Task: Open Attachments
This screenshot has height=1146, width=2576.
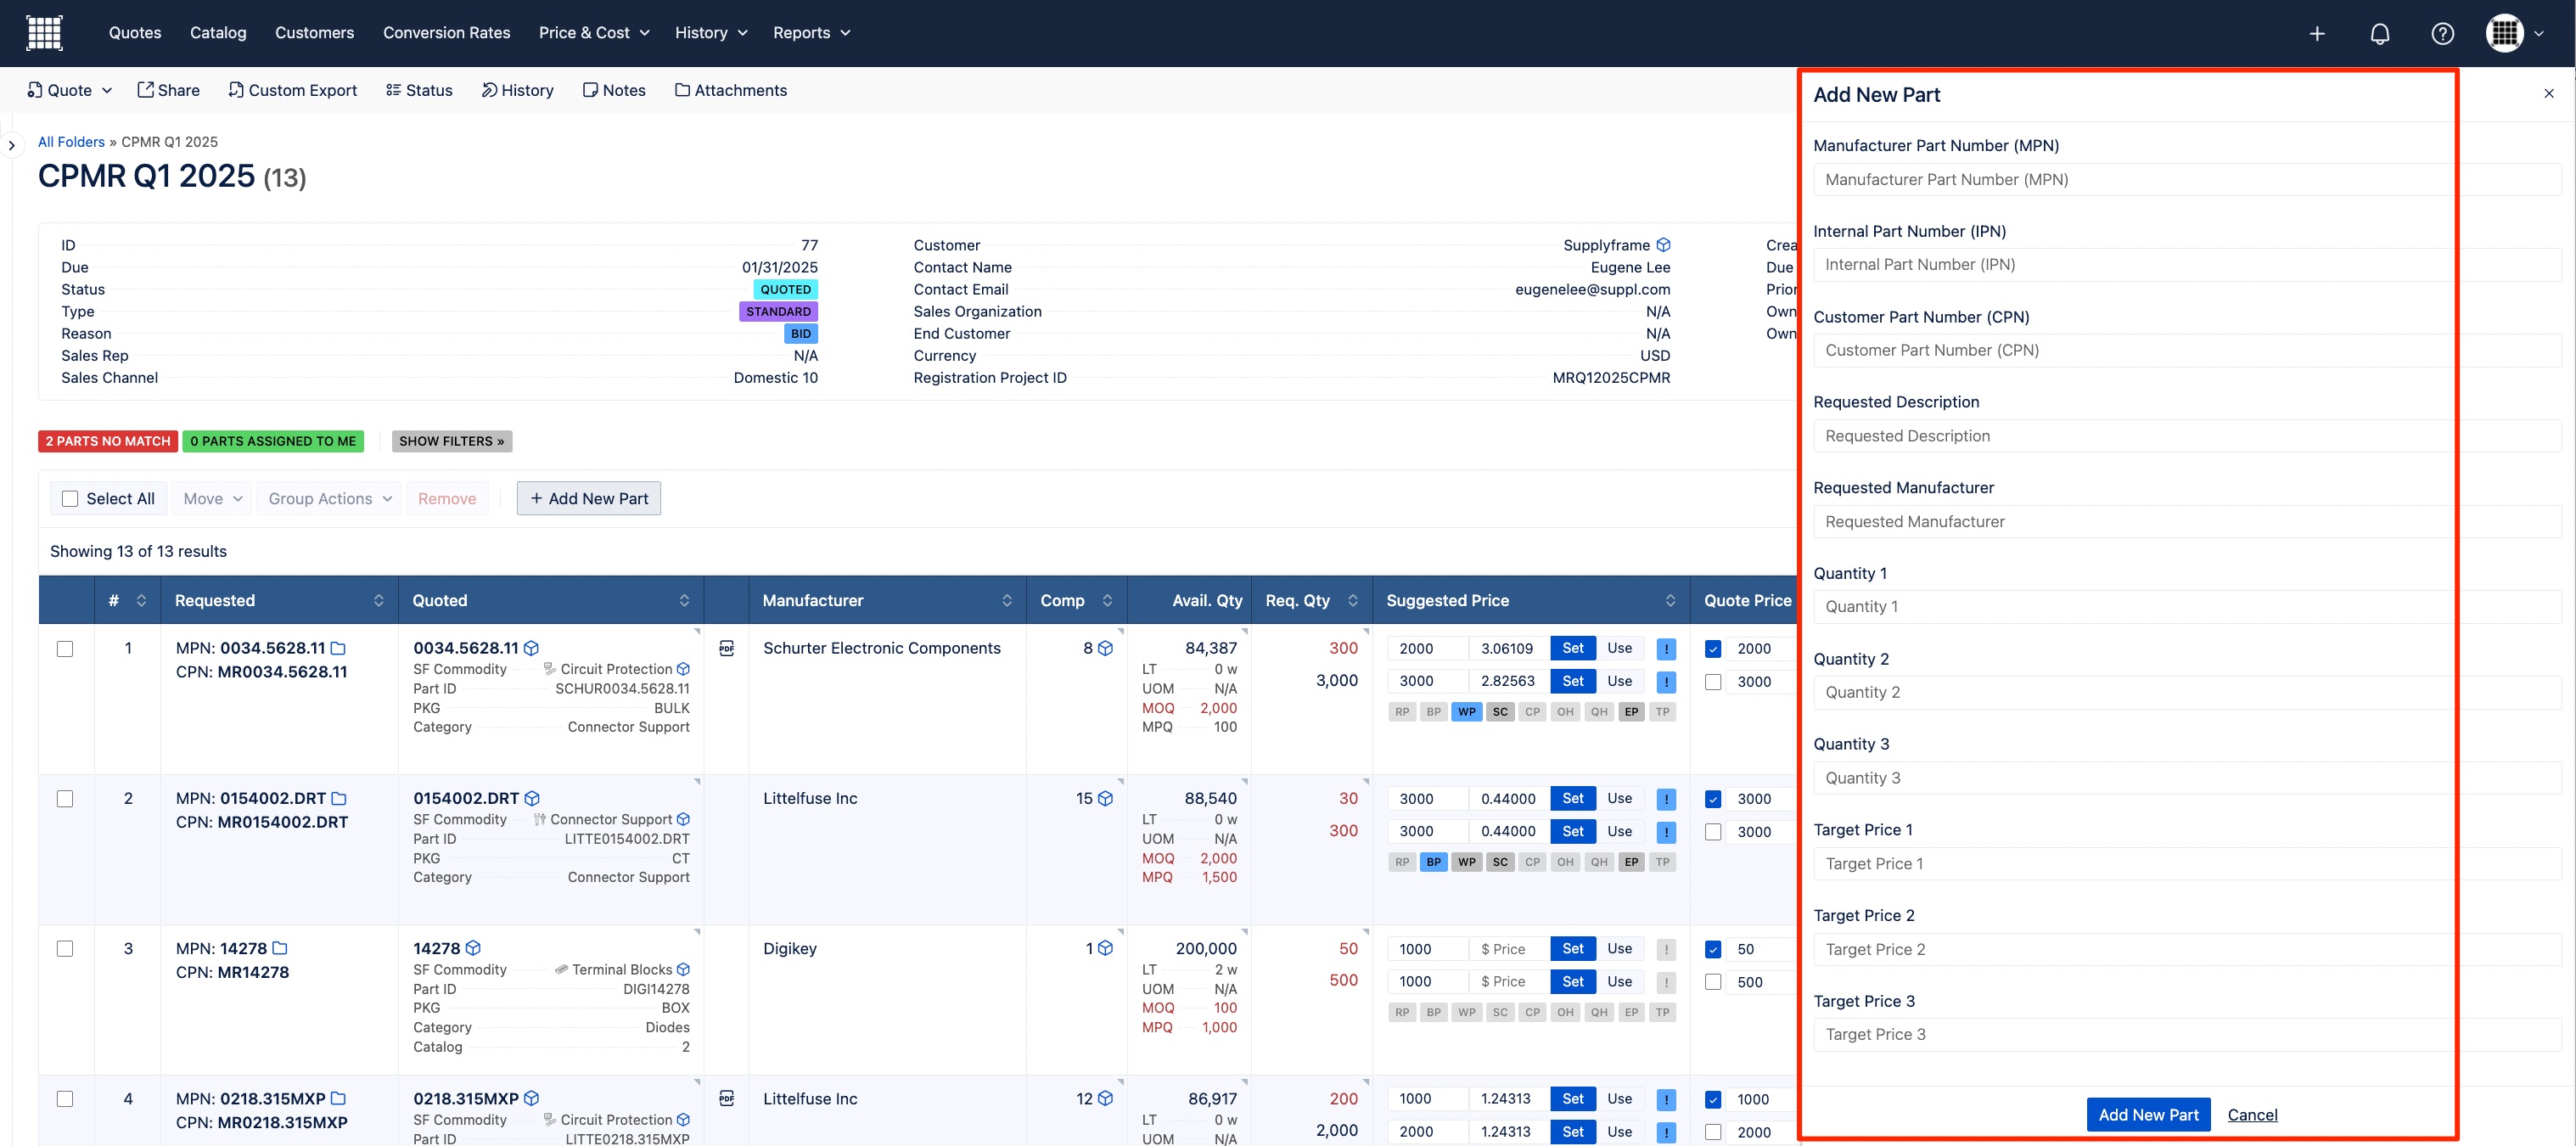Action: [731, 90]
